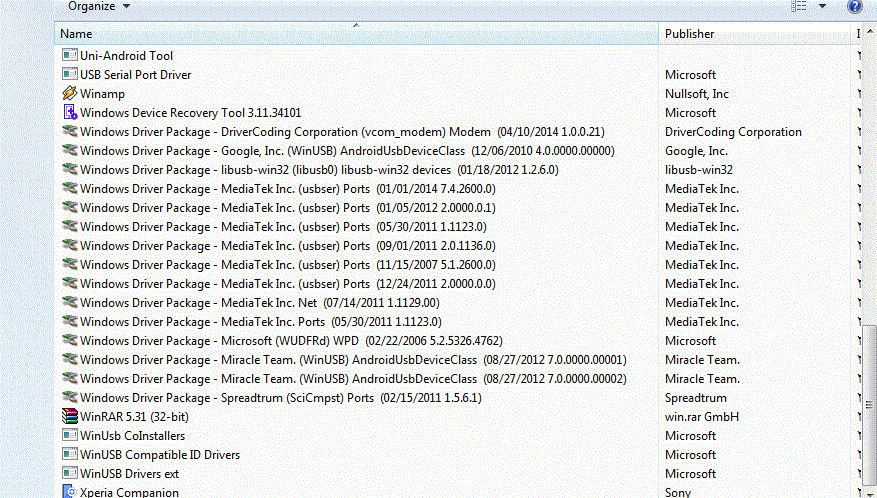Click icon of MediaTek usbser 5.1.2600.0 entry
The height and width of the screenshot is (498, 877).
[x=69, y=264]
